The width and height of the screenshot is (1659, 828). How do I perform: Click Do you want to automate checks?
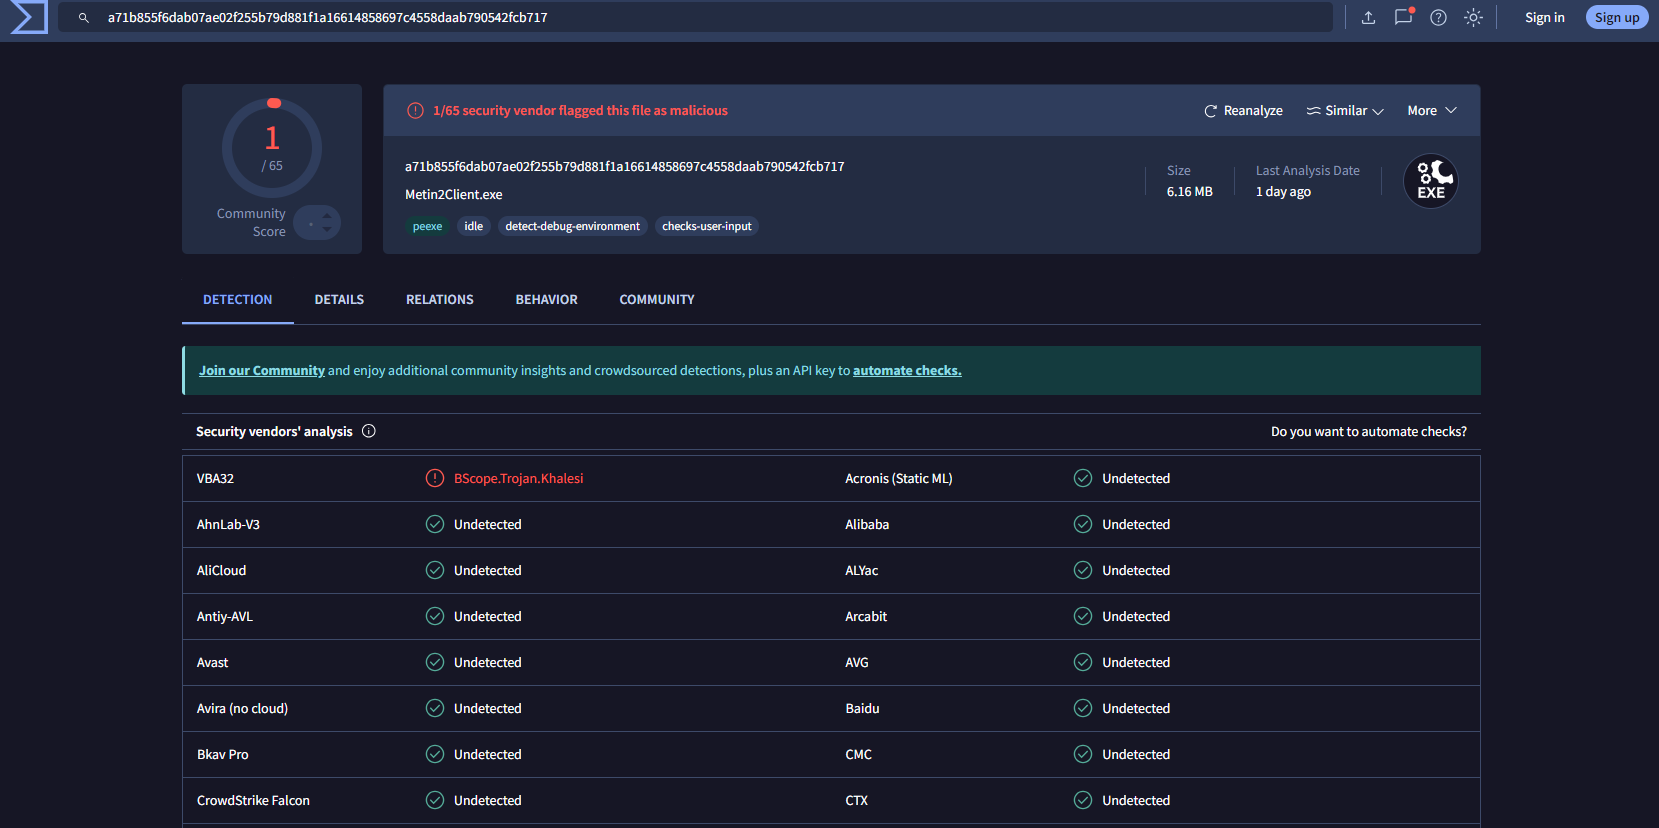tap(1369, 432)
